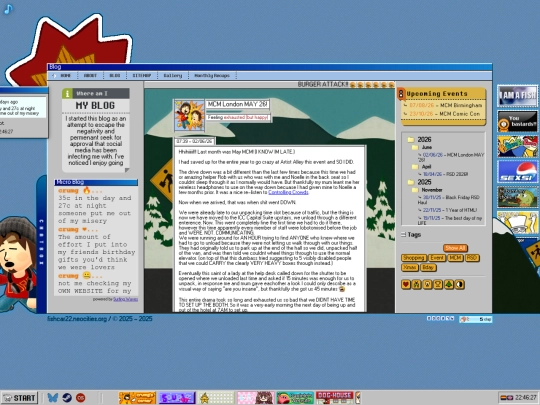This screenshot has height=405, width=540.
Task: Open the 22/11/25 1 Year of HTML post
Action: click(x=449, y=210)
